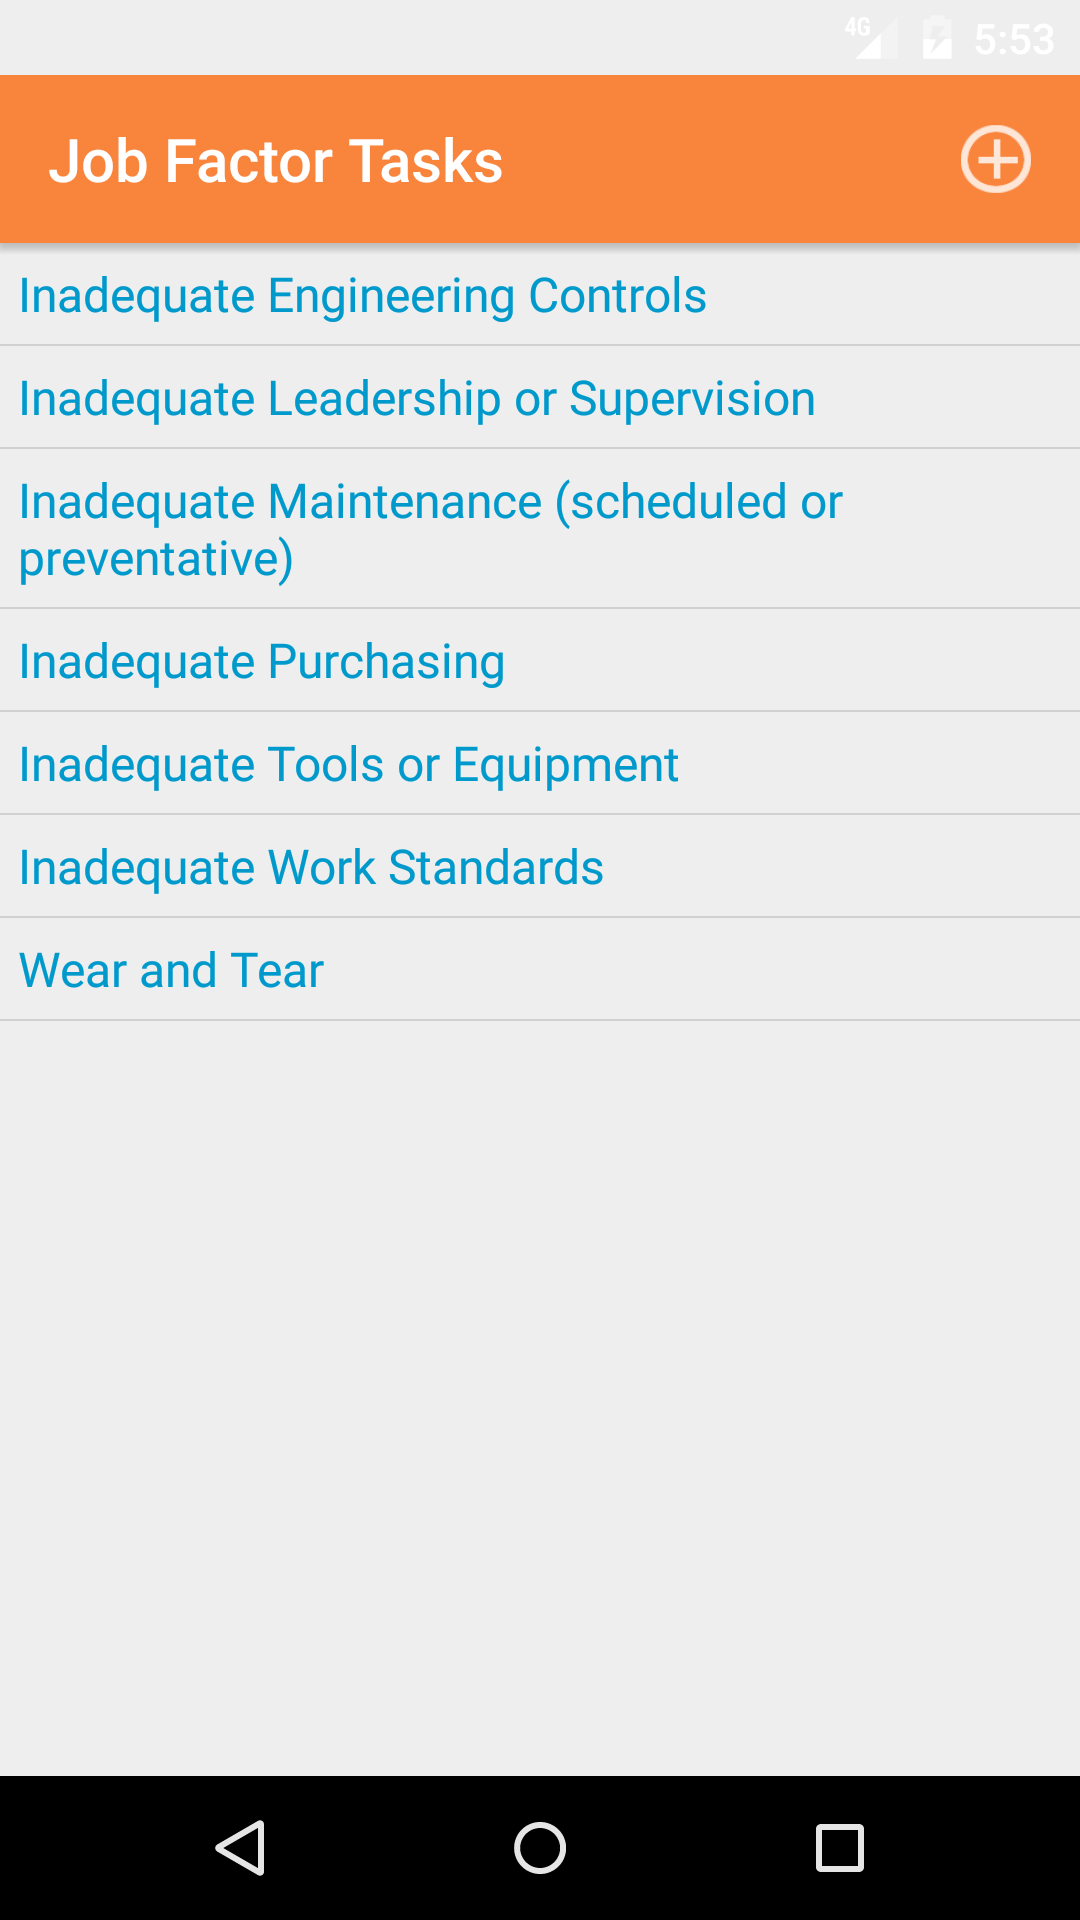Tap the word Supervision in the second item
The image size is (1080, 1920).
coord(692,399)
